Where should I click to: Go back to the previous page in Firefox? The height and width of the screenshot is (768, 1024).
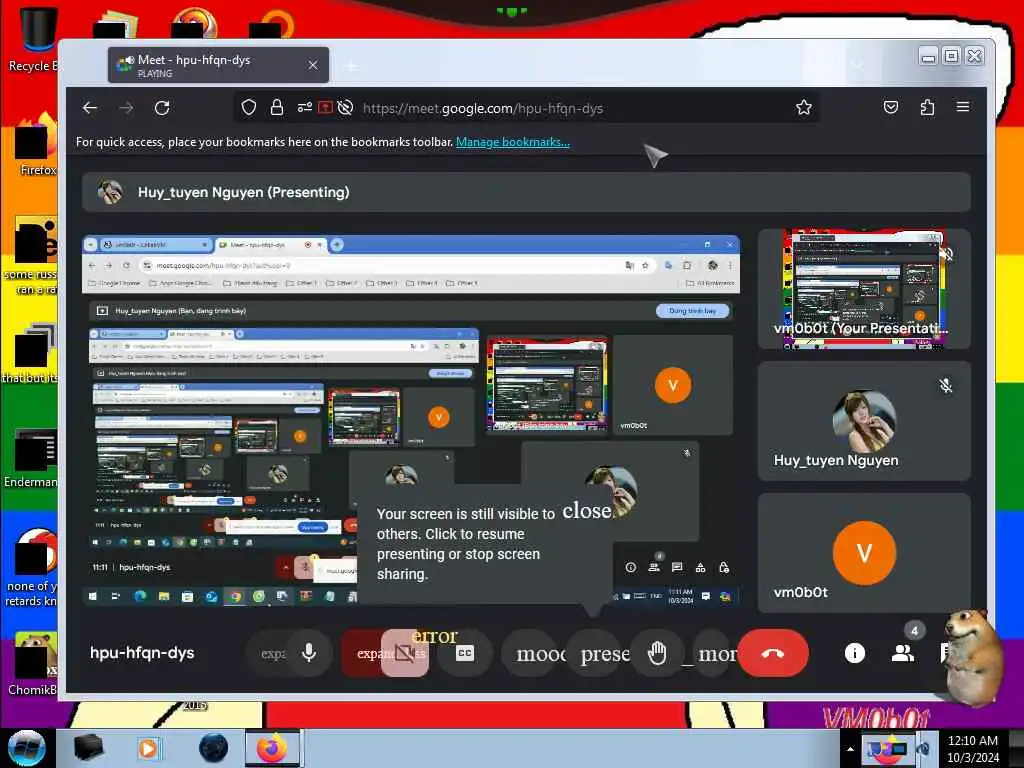90,108
